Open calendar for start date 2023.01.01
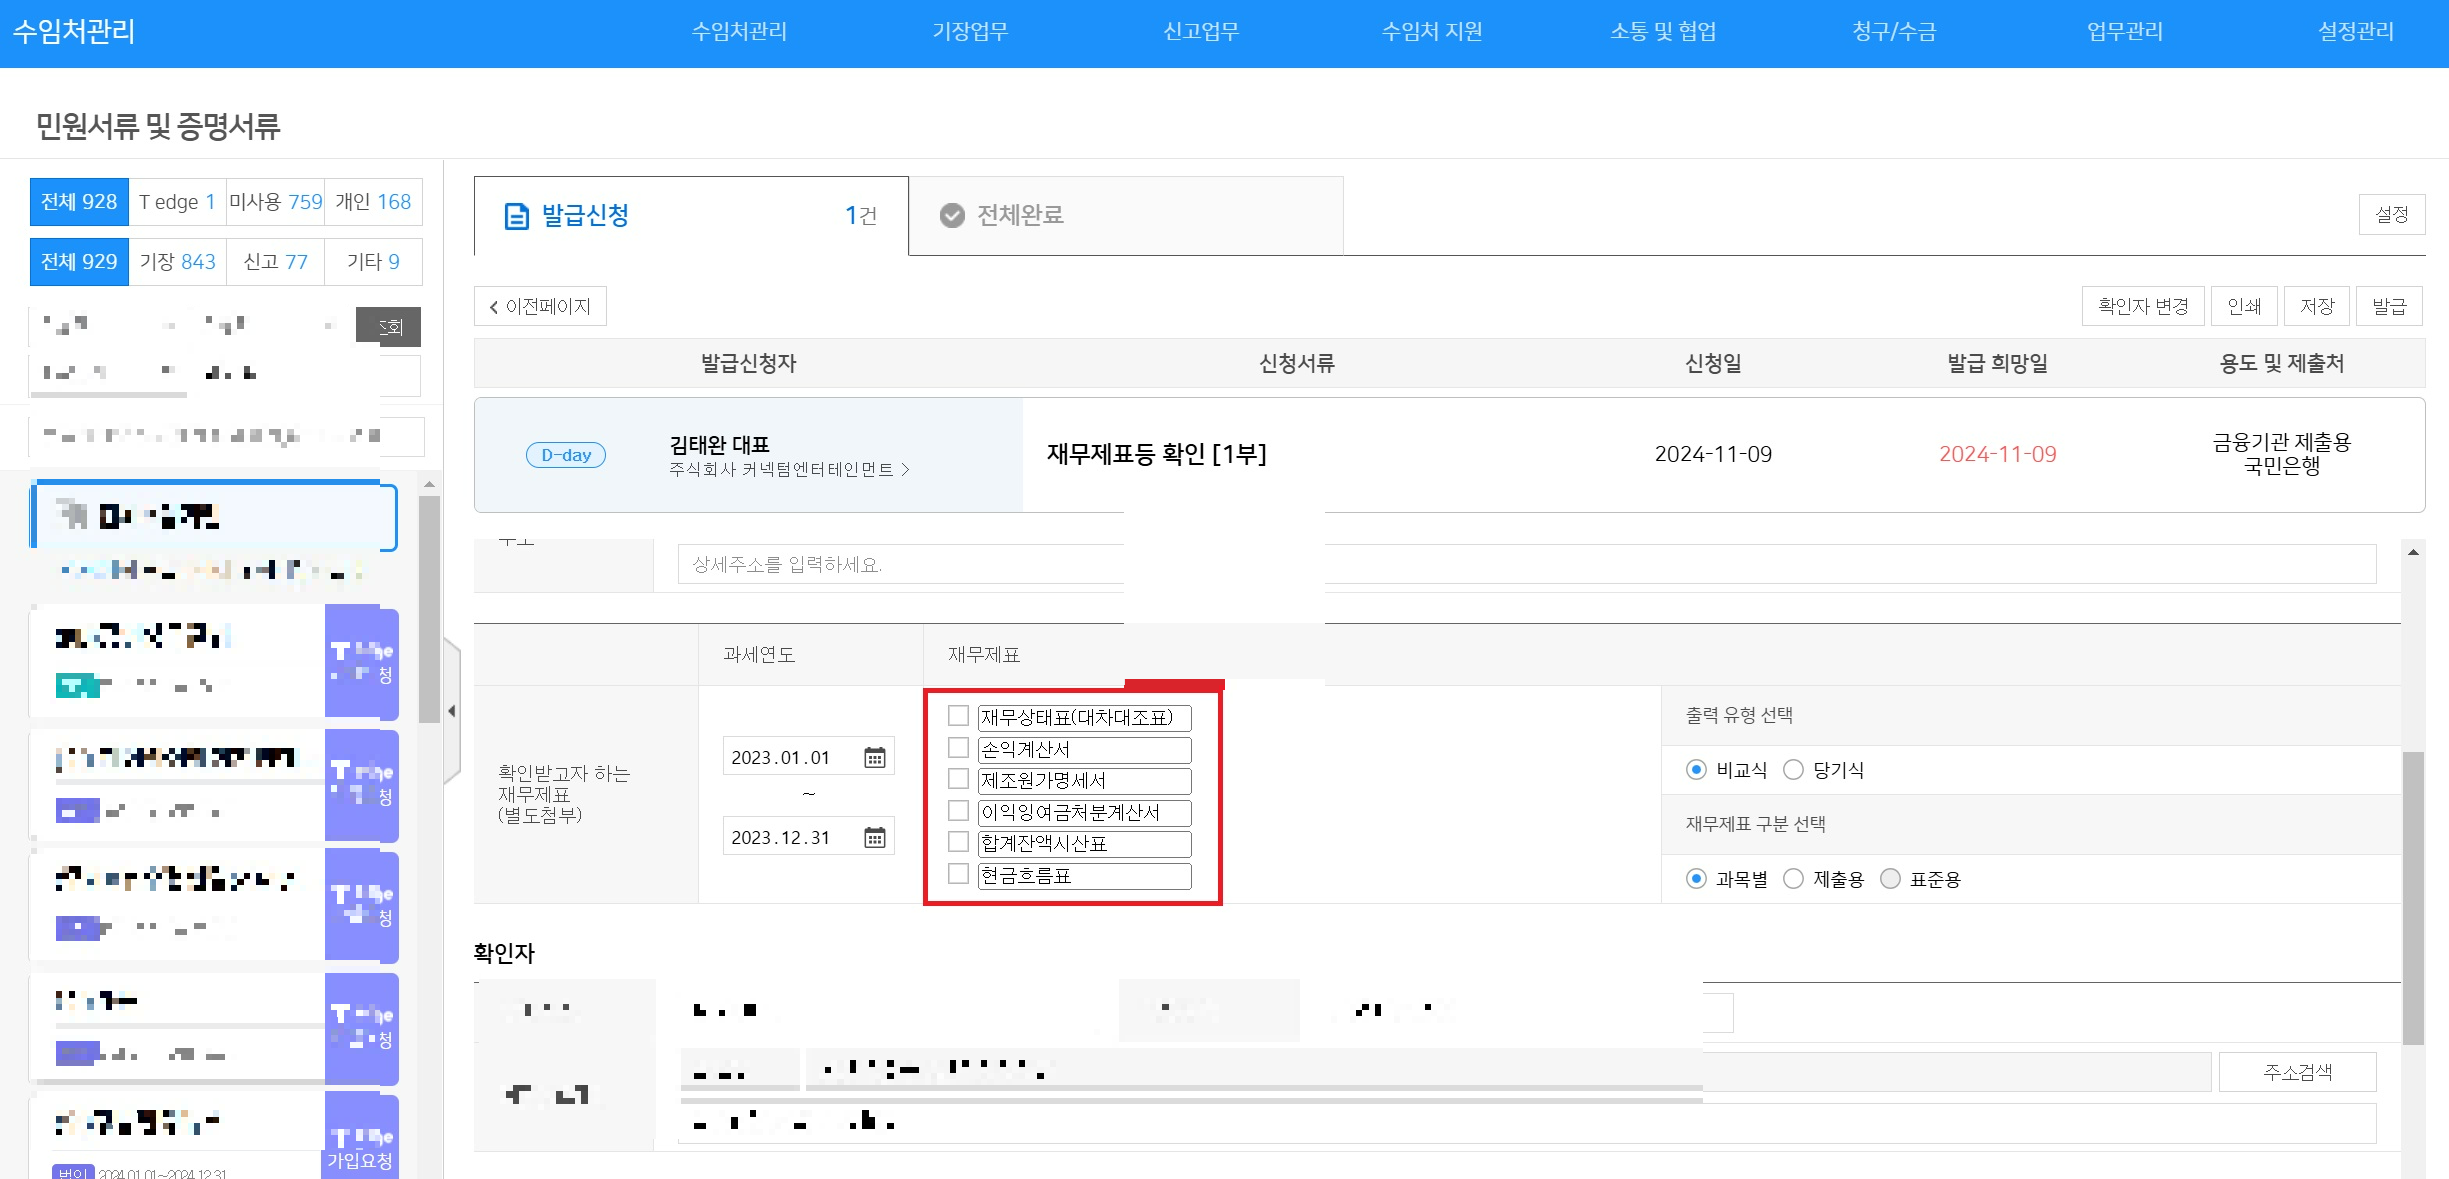This screenshot has width=2449, height=1179. [874, 758]
